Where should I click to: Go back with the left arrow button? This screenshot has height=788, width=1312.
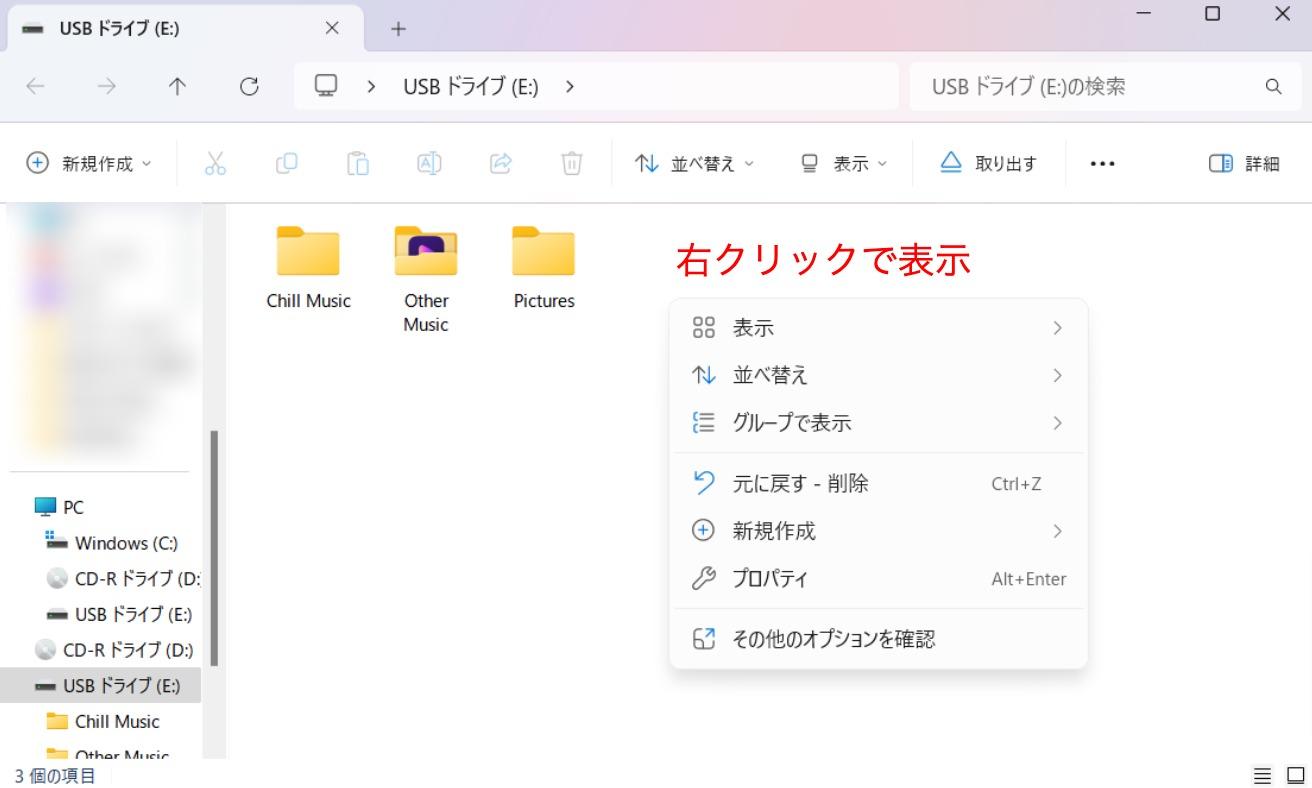(35, 87)
